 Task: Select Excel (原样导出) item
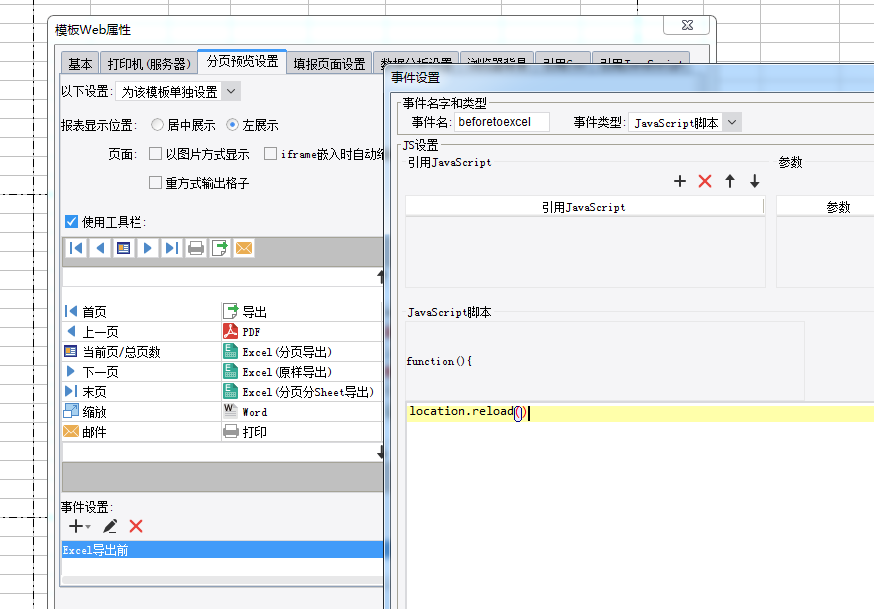[302, 372]
